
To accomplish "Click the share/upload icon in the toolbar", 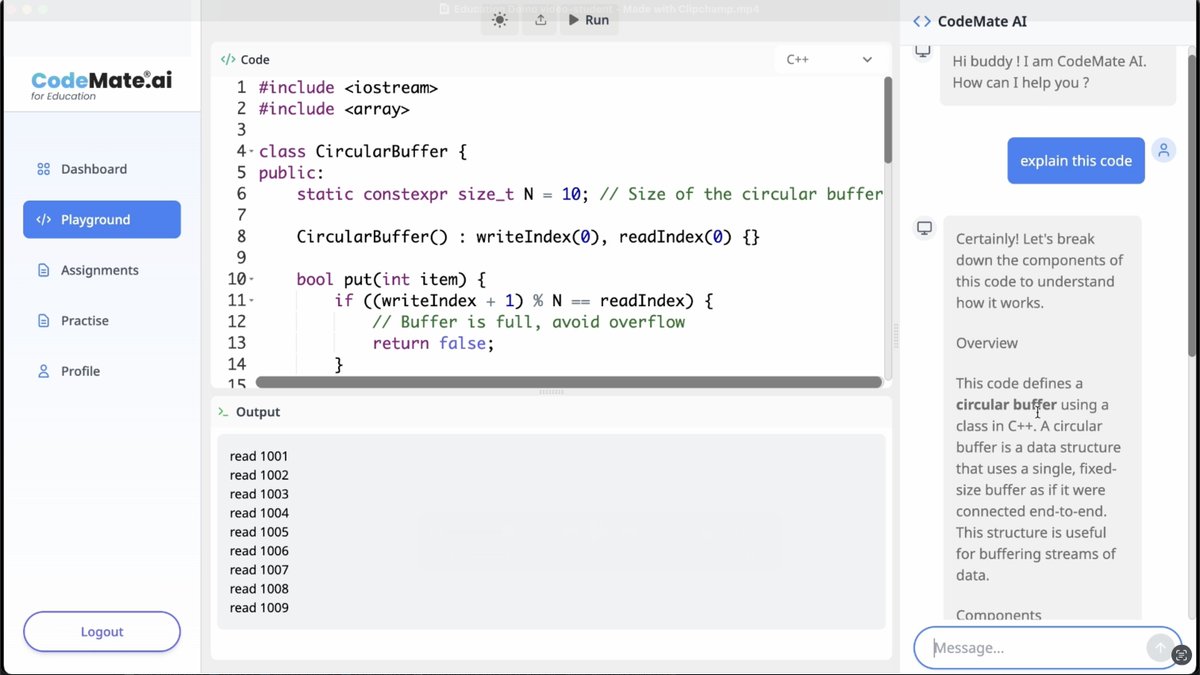I will [x=540, y=20].
